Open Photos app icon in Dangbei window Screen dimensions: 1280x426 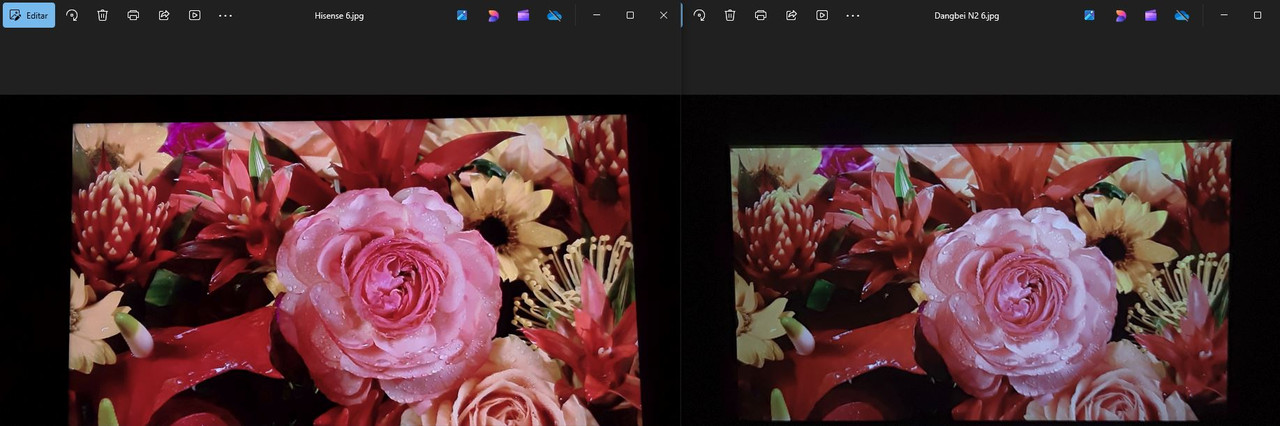coord(1090,15)
